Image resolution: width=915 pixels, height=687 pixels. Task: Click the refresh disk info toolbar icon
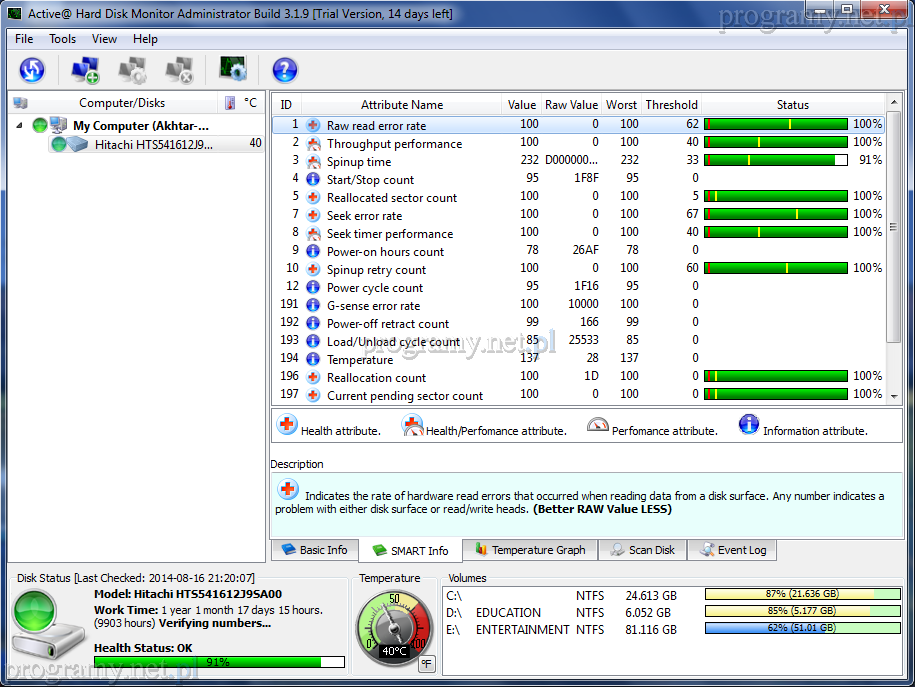pyautogui.click(x=32, y=69)
